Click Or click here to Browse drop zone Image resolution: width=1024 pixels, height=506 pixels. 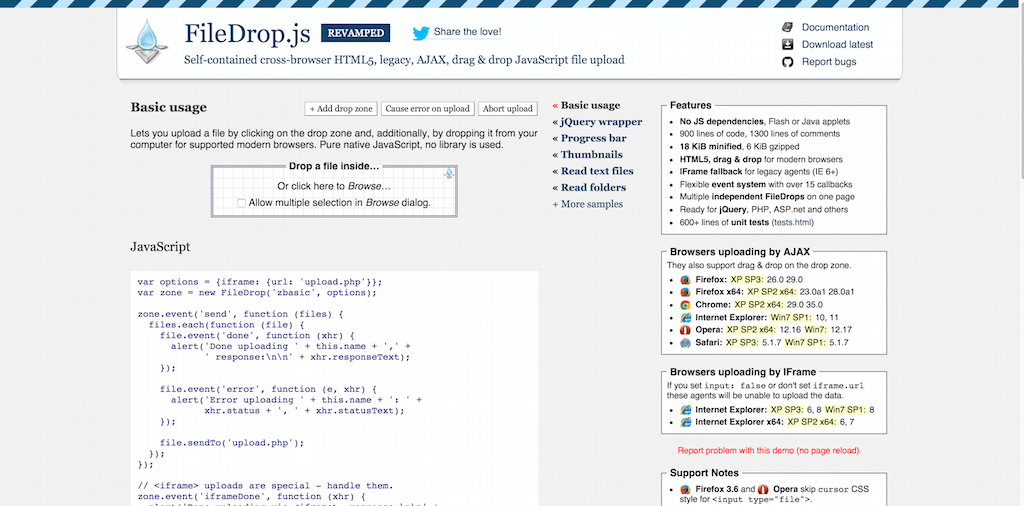334,186
